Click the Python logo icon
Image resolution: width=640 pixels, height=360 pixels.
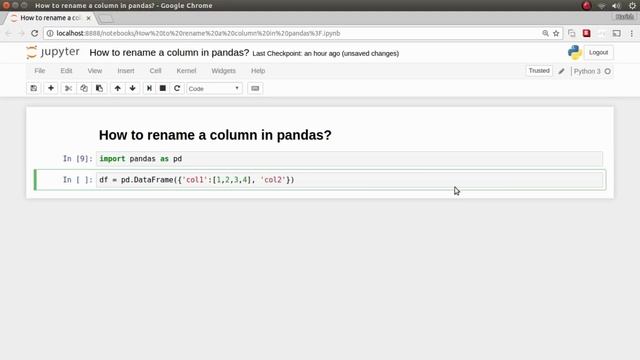click(x=575, y=53)
